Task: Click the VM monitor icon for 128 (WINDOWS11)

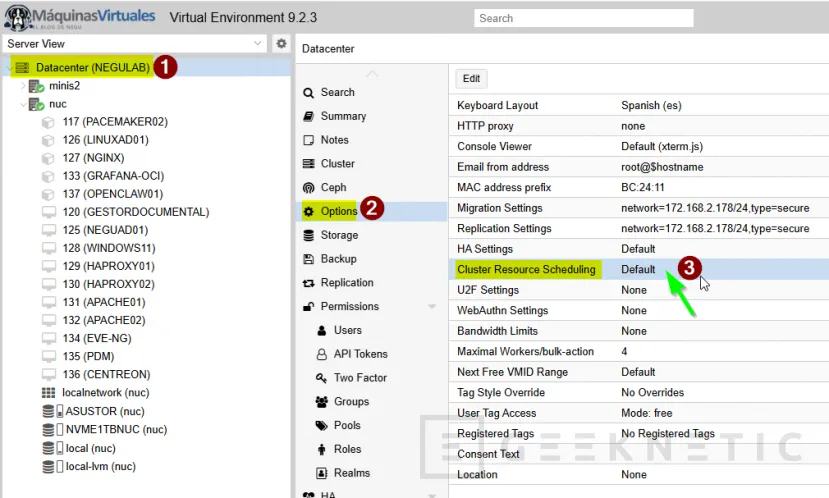Action: (49, 248)
